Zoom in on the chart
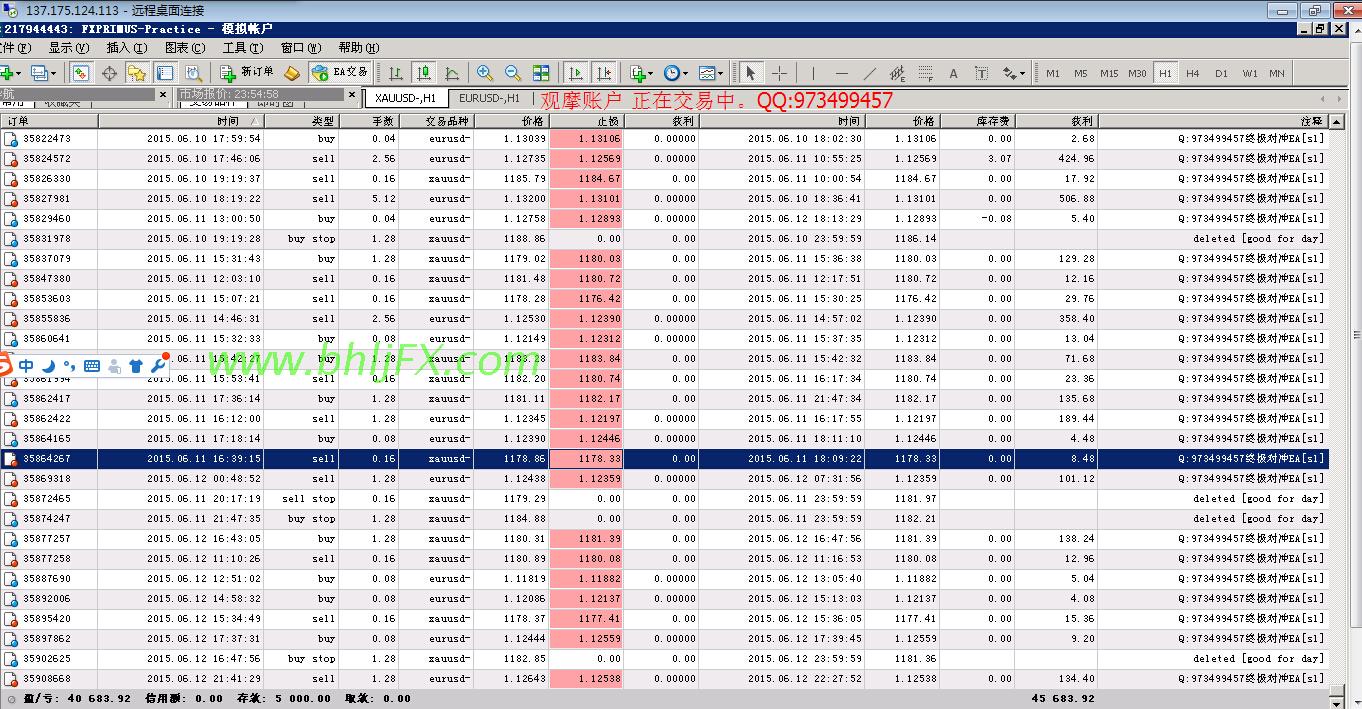1362x709 pixels. (x=485, y=73)
